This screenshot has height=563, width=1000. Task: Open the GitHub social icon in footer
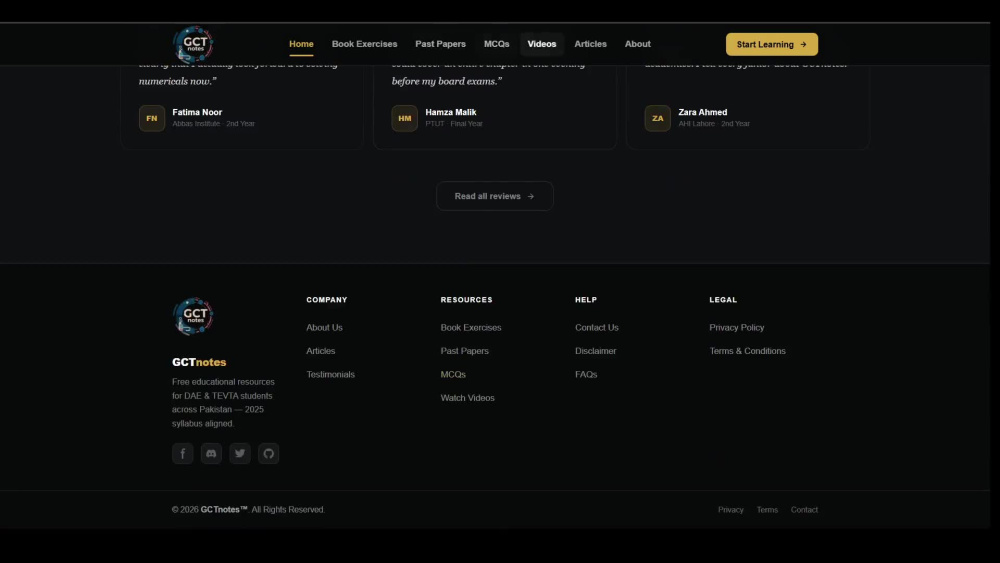pyautogui.click(x=268, y=453)
